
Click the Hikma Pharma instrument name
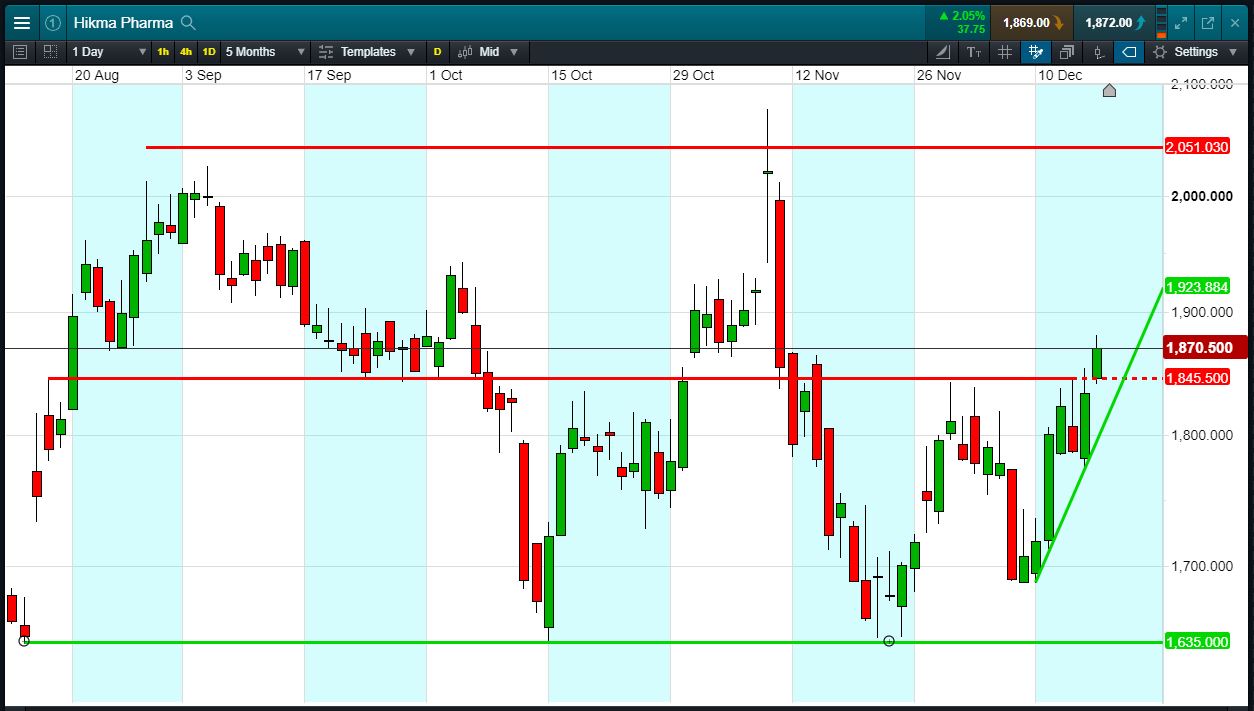click(x=123, y=22)
